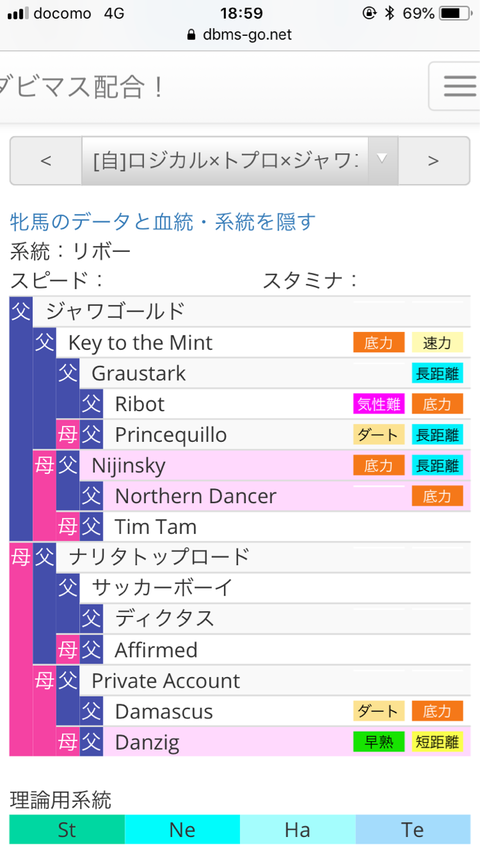This screenshot has width=480, height=853.
Task: Select the St lineage color block
Action: (67, 830)
